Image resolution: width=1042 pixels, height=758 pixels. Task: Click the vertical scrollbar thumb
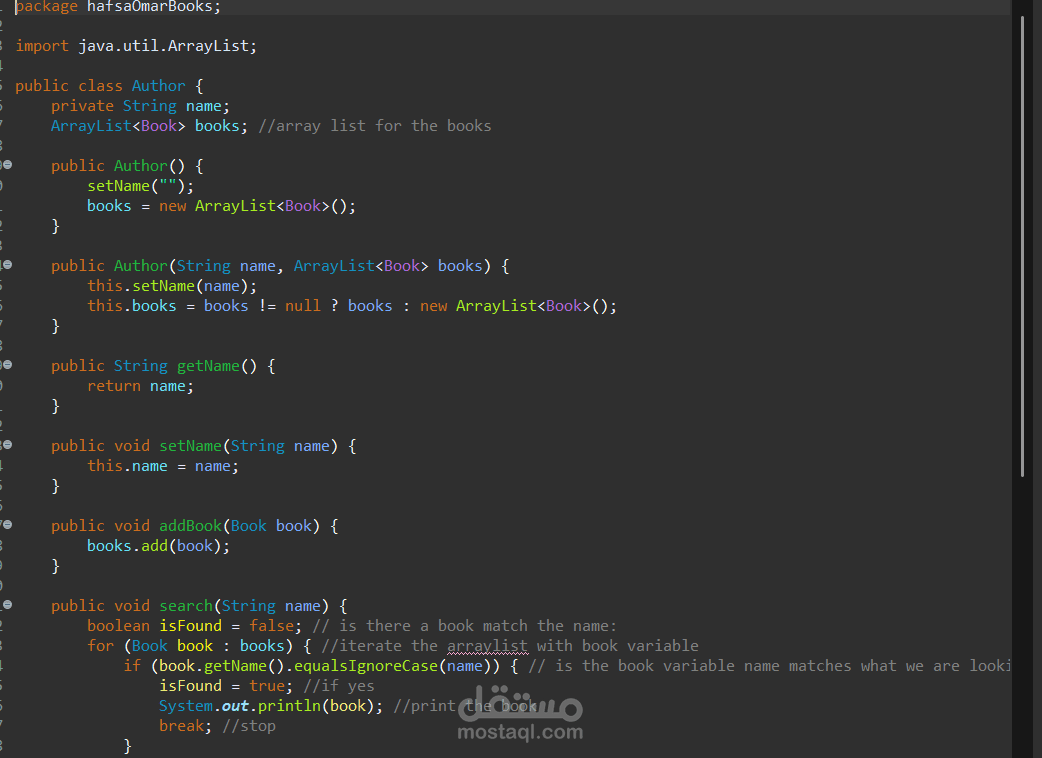(x=1023, y=246)
